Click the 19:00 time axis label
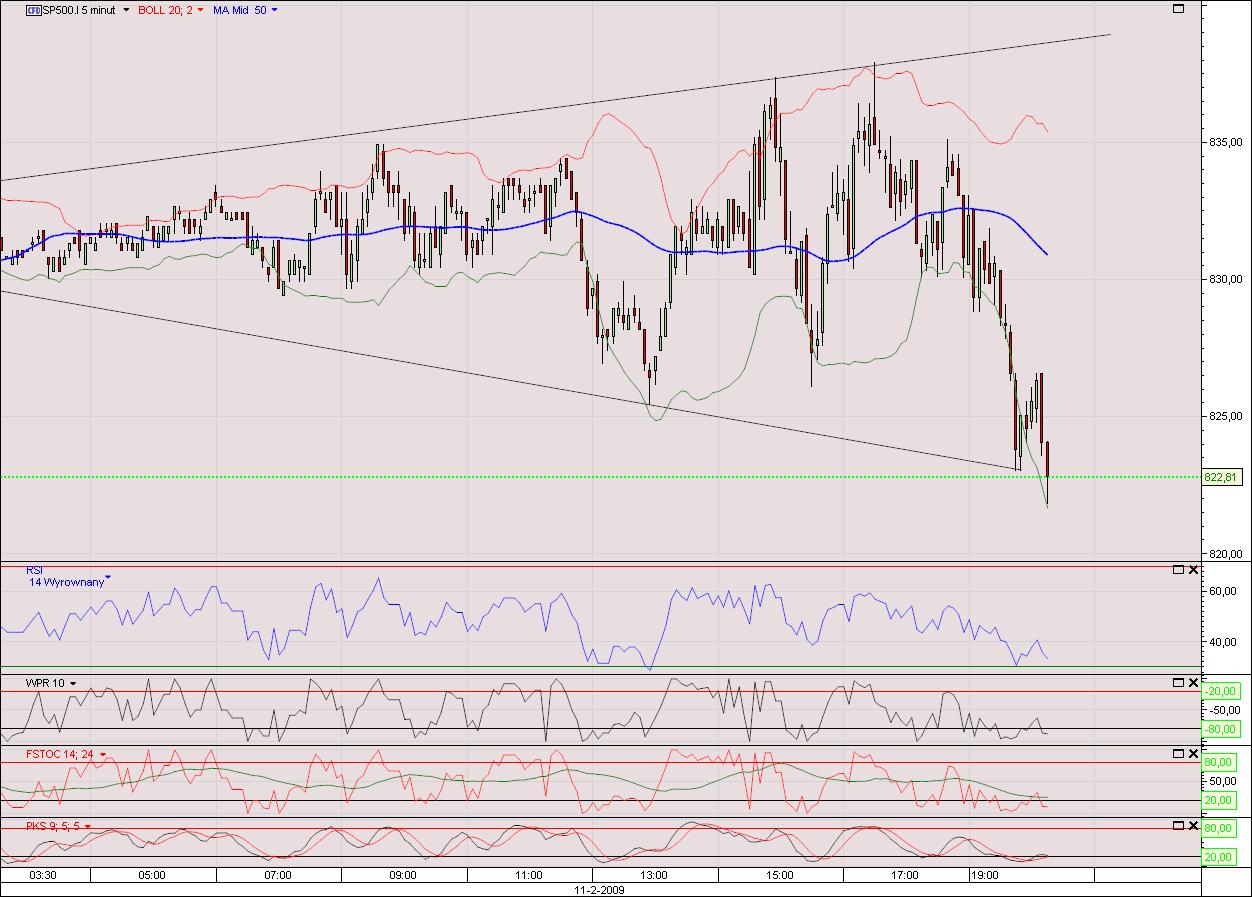 [984, 875]
